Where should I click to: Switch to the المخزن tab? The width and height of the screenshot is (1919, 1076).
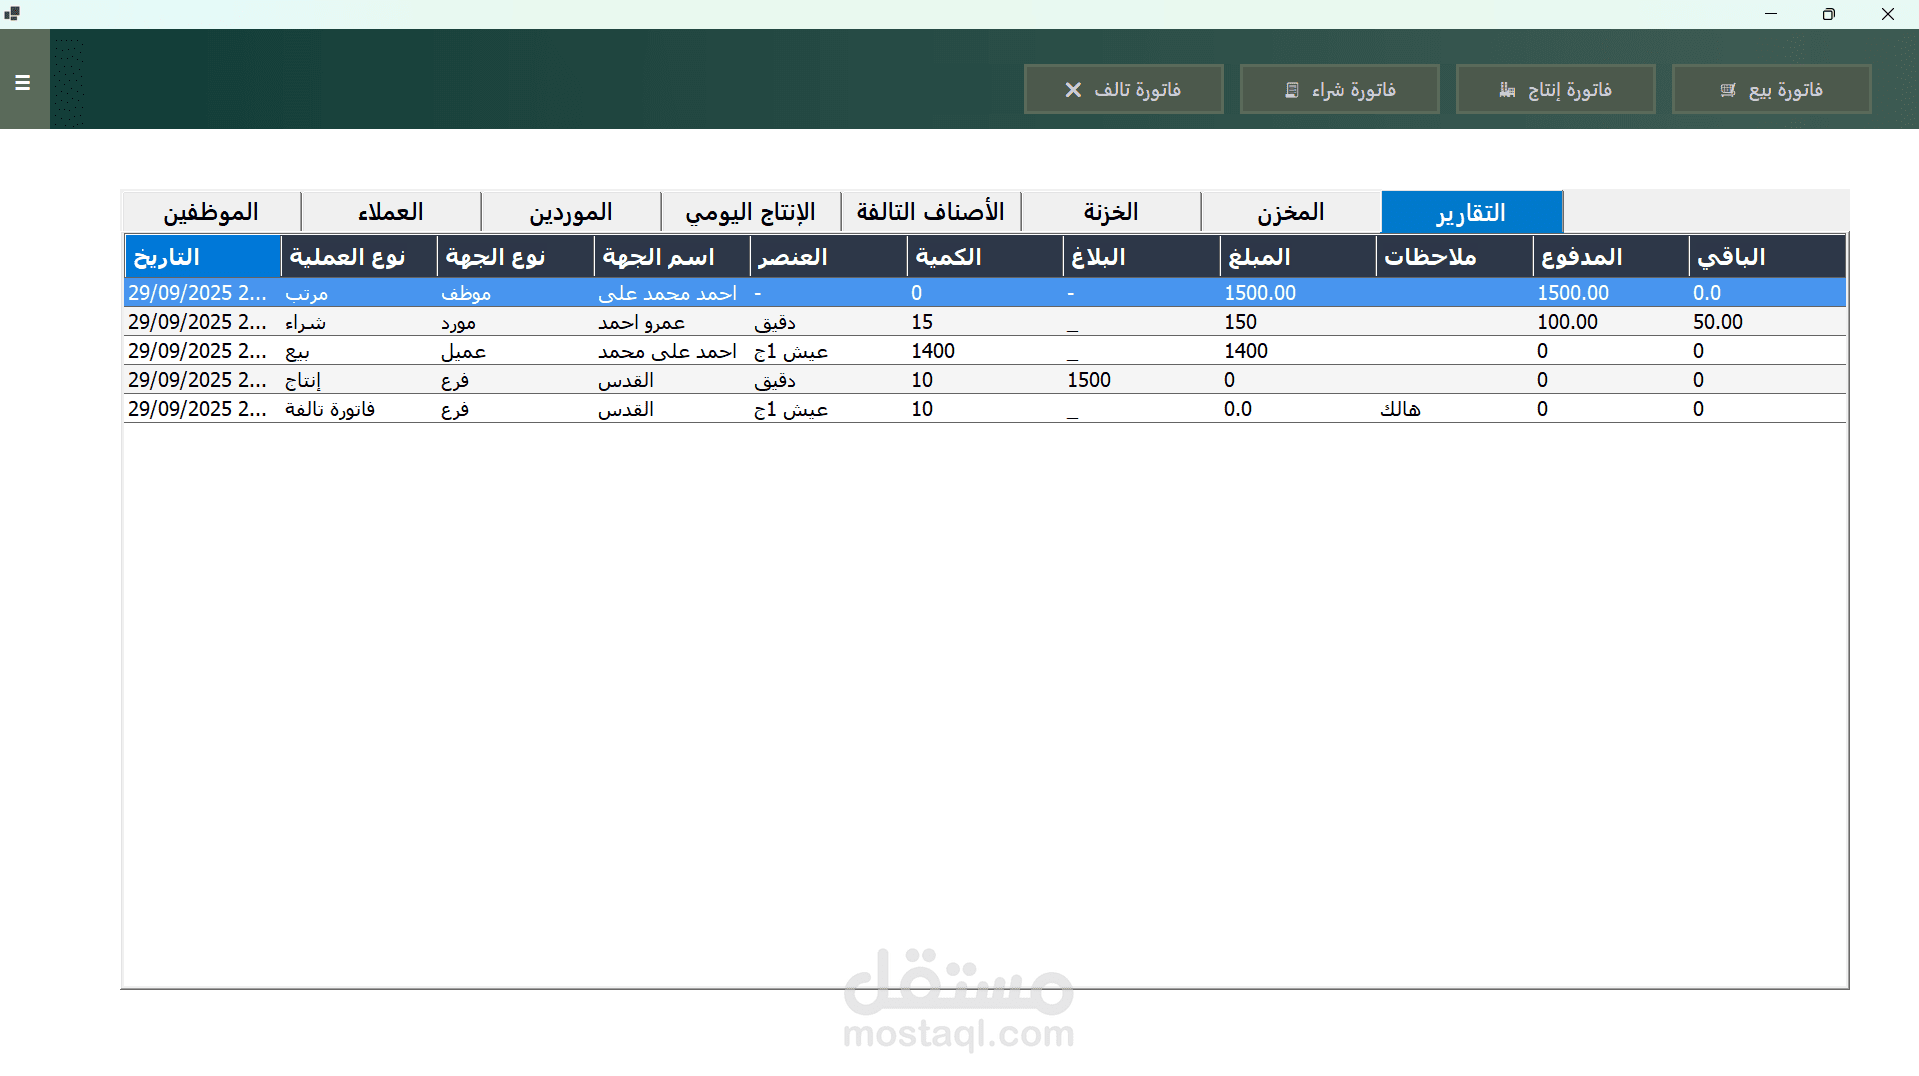[1291, 212]
